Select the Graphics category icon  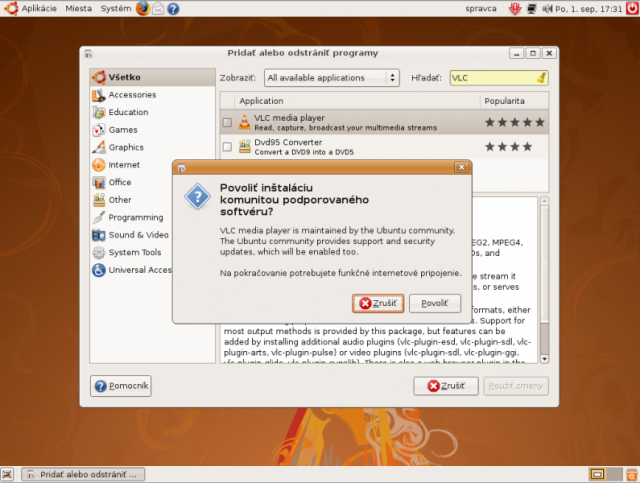[x=98, y=147]
